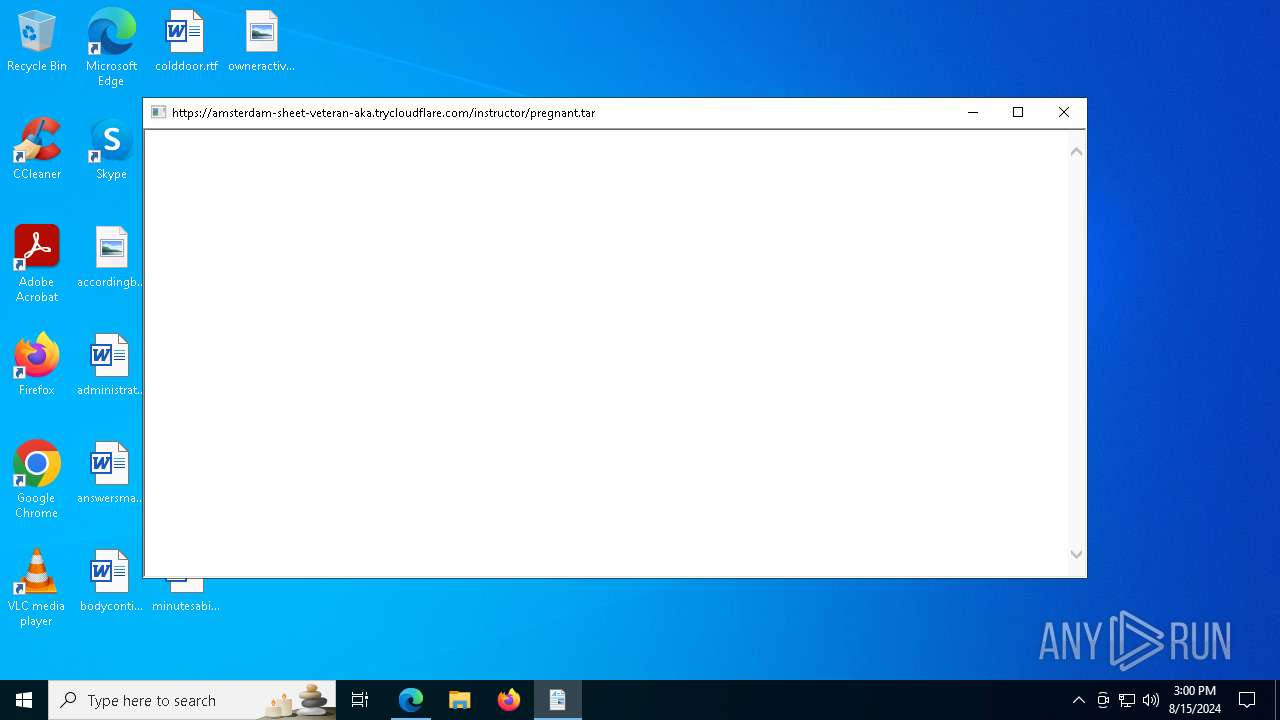Image resolution: width=1280 pixels, height=720 pixels.
Task: Click the trycloudflare URL title text
Action: tap(384, 113)
